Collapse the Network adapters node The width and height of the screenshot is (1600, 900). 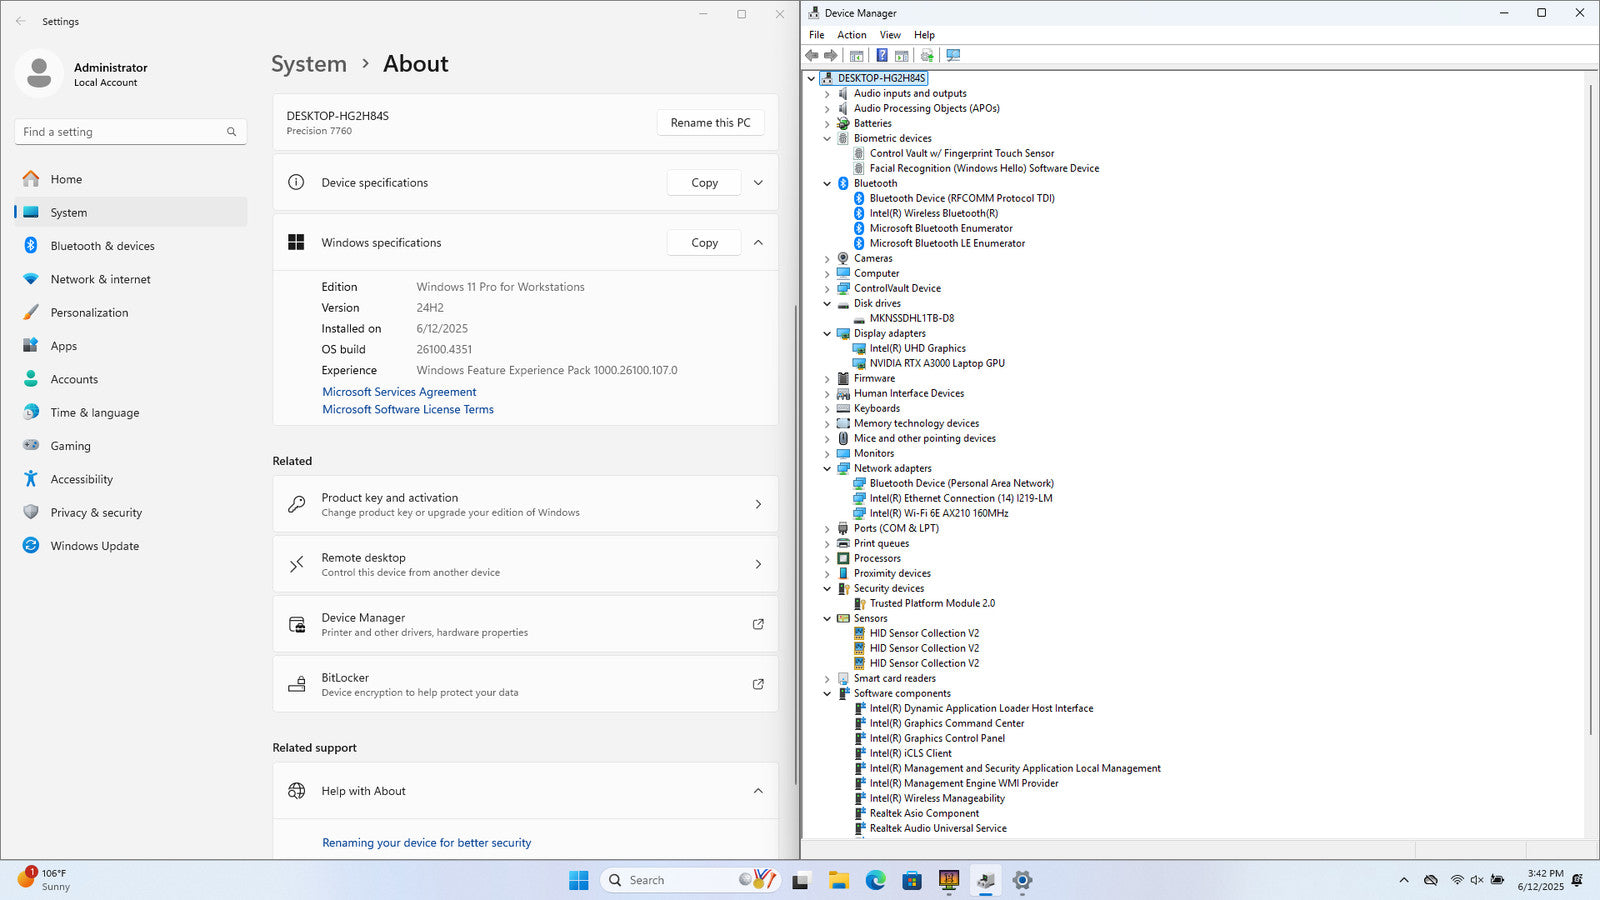(x=827, y=469)
